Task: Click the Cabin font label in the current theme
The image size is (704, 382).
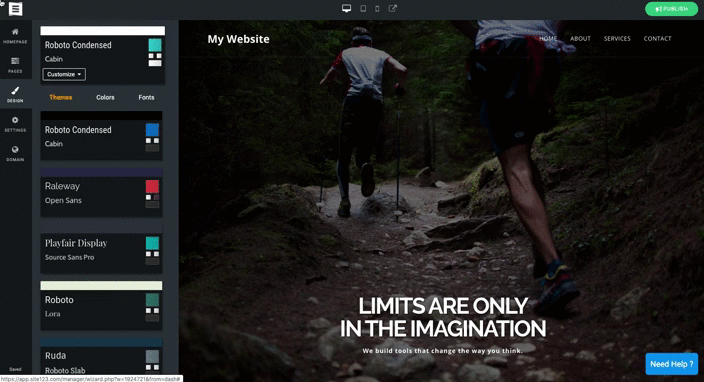Action: [53, 59]
